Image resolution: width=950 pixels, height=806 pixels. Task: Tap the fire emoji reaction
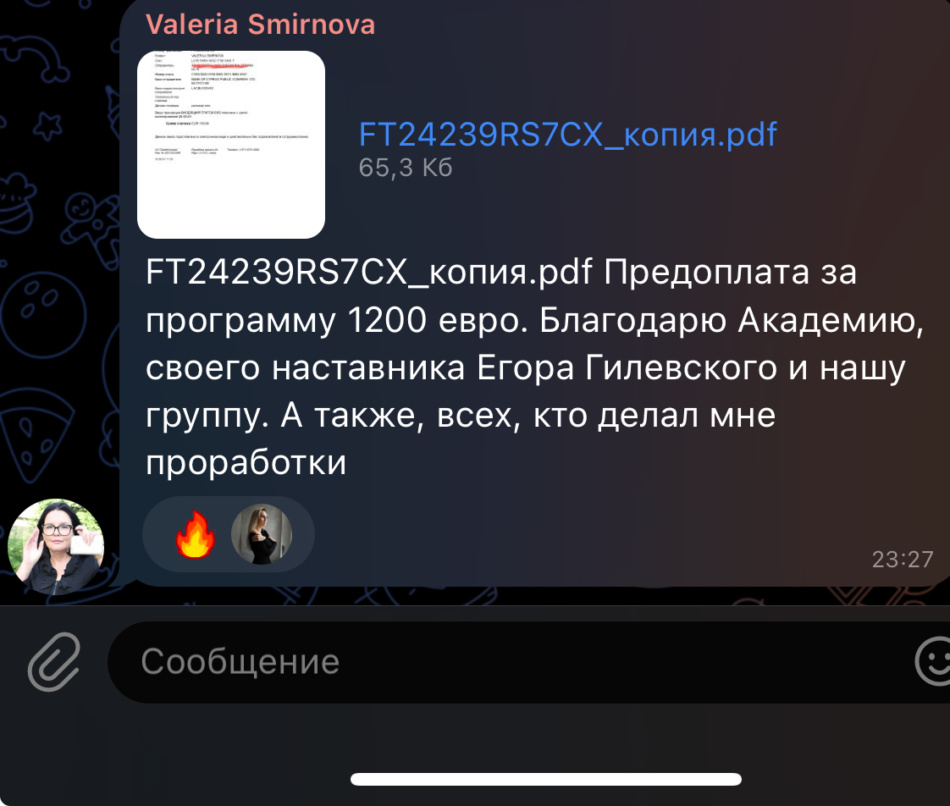194,535
